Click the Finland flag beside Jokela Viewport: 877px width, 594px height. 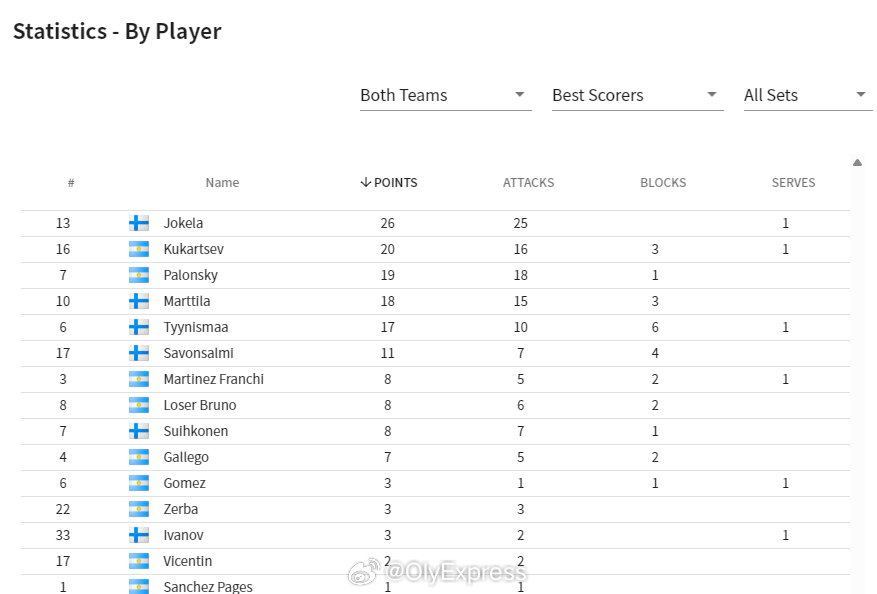pyautogui.click(x=139, y=223)
